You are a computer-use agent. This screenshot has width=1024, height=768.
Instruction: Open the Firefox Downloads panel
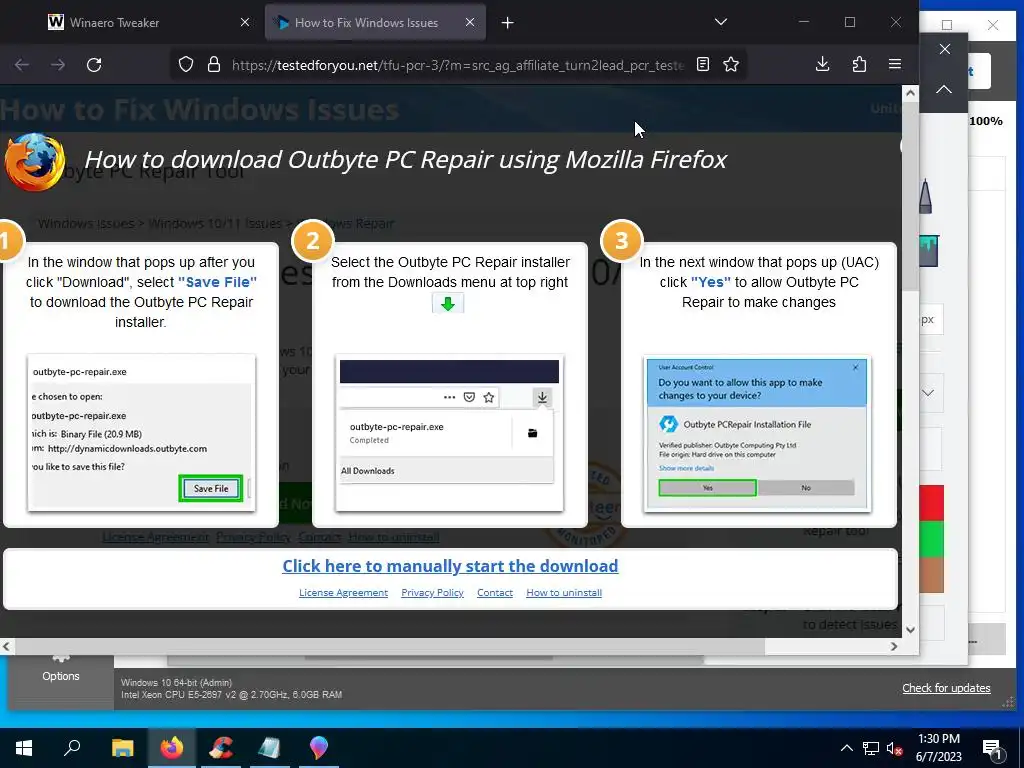pyautogui.click(x=823, y=64)
